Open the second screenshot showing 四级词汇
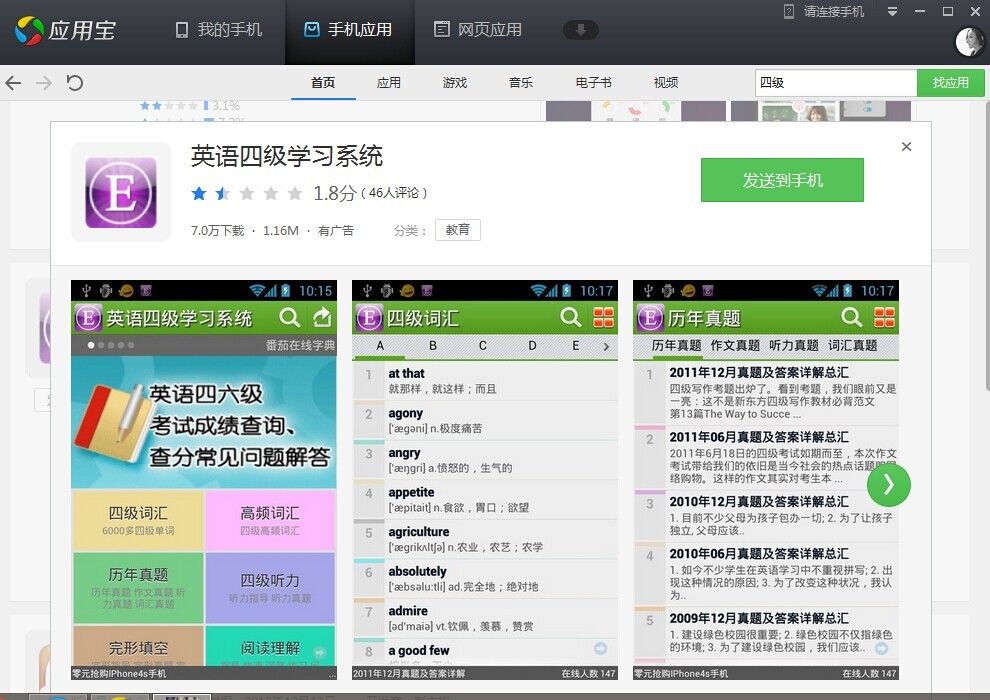 pos(485,480)
